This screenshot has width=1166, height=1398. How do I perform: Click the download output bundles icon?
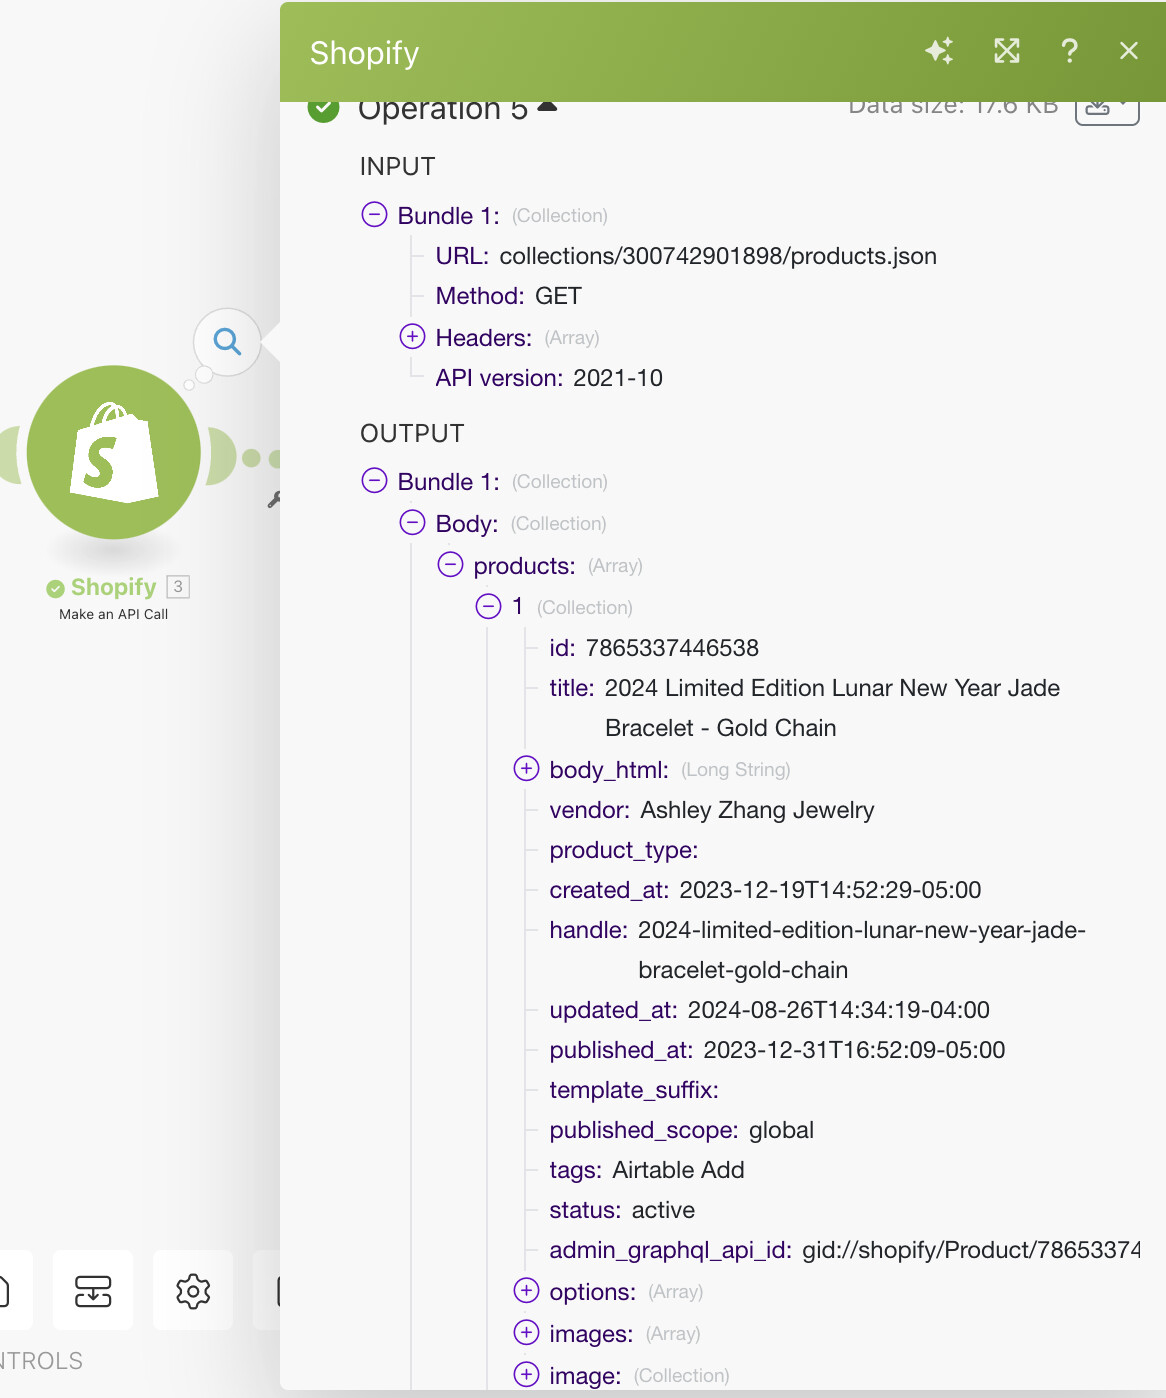[x=1106, y=108]
